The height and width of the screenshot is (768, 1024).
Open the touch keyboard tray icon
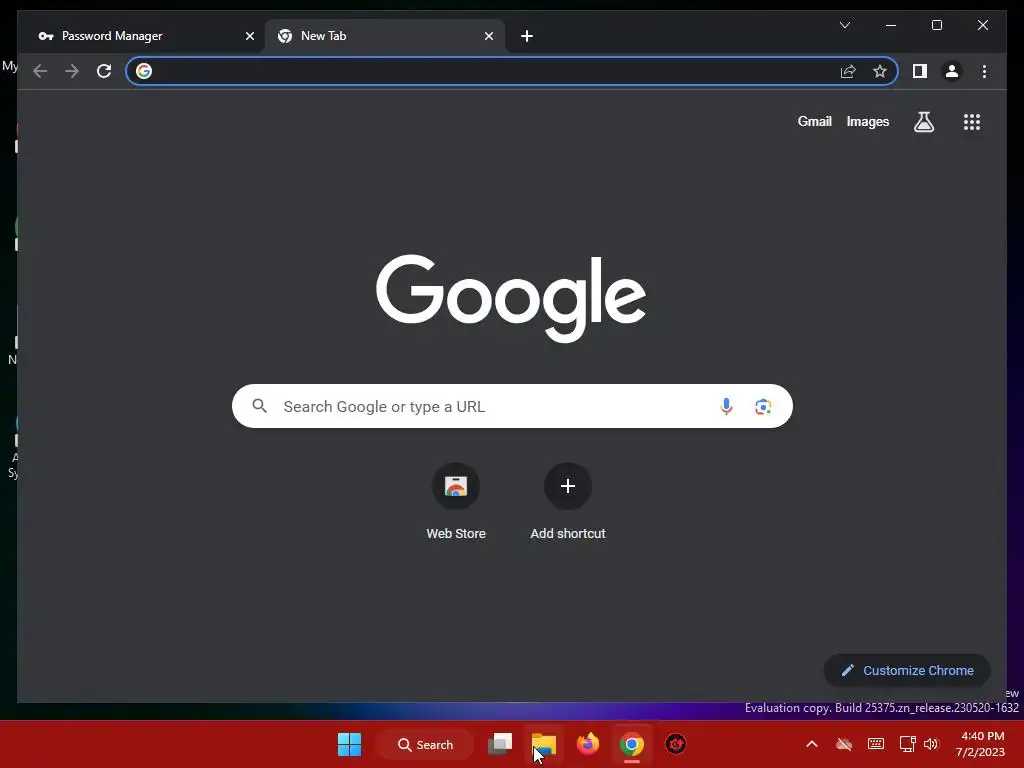(876, 744)
